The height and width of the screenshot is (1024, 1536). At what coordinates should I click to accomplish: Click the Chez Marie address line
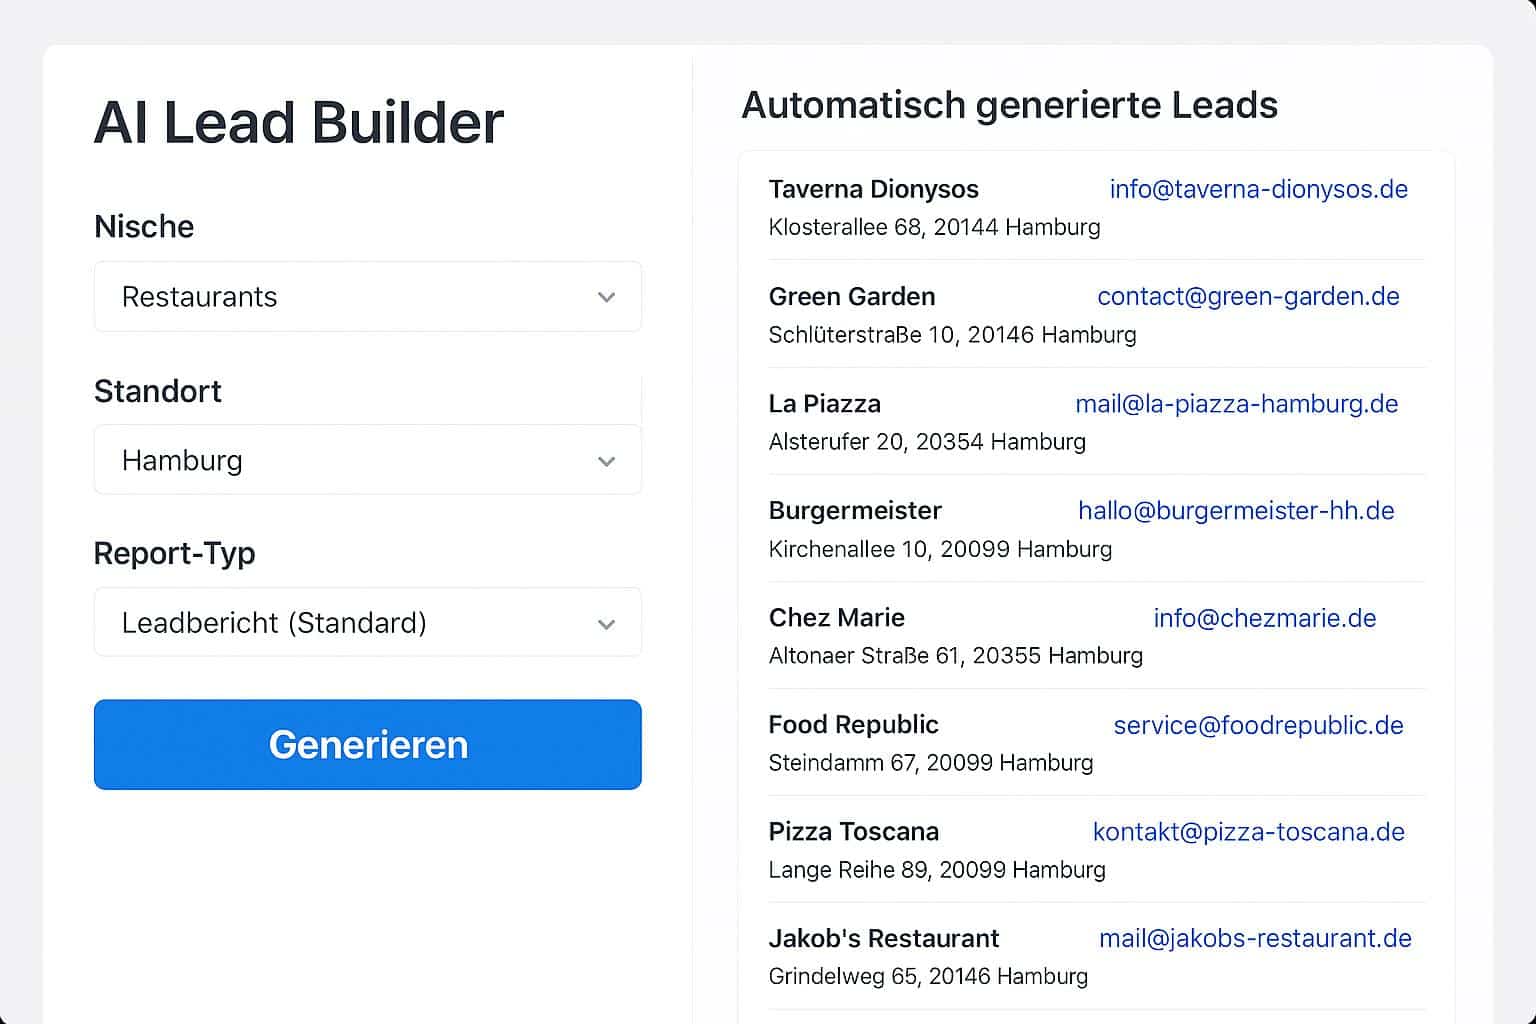(955, 656)
